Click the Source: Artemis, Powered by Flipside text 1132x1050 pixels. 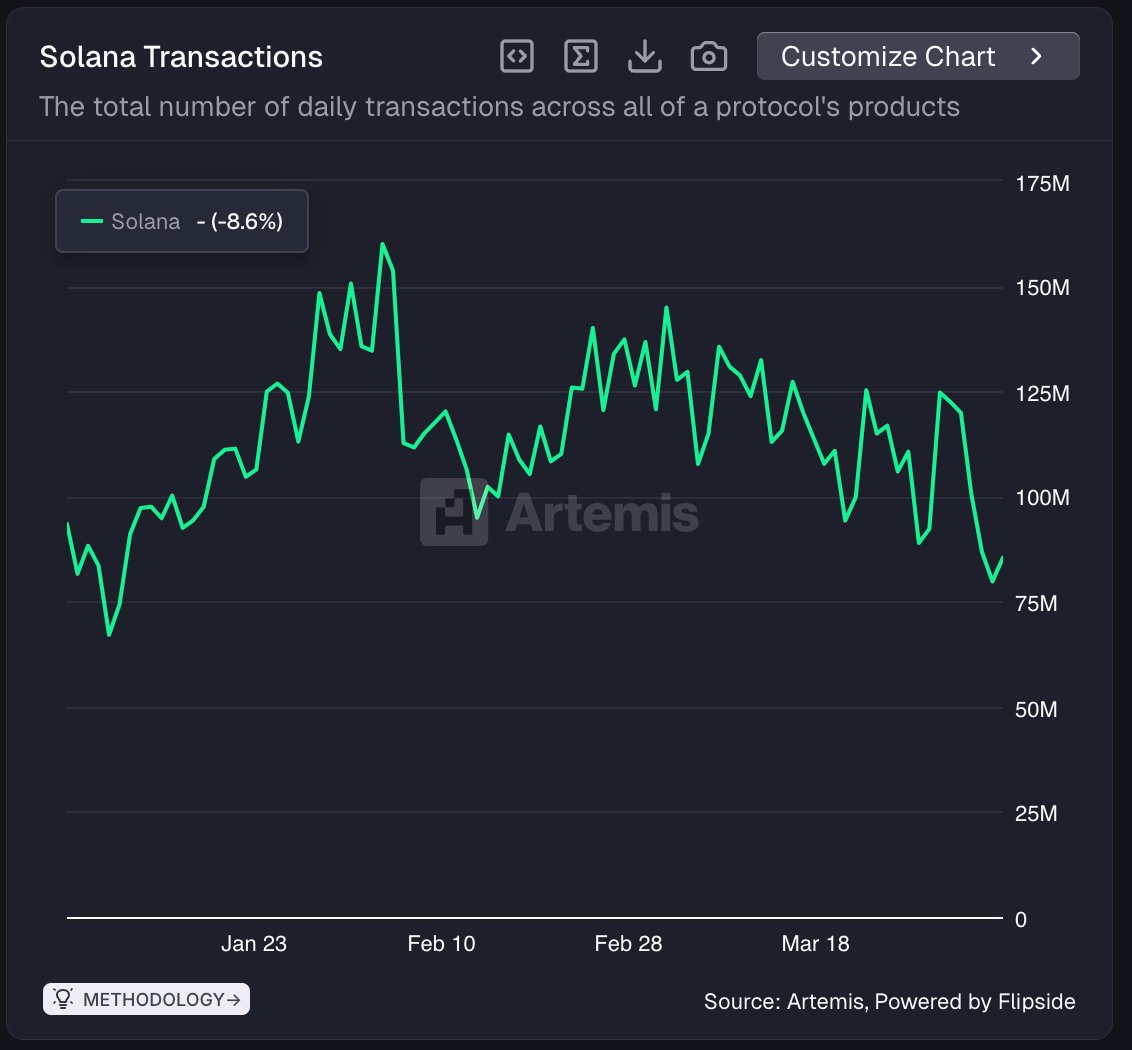[889, 1001]
